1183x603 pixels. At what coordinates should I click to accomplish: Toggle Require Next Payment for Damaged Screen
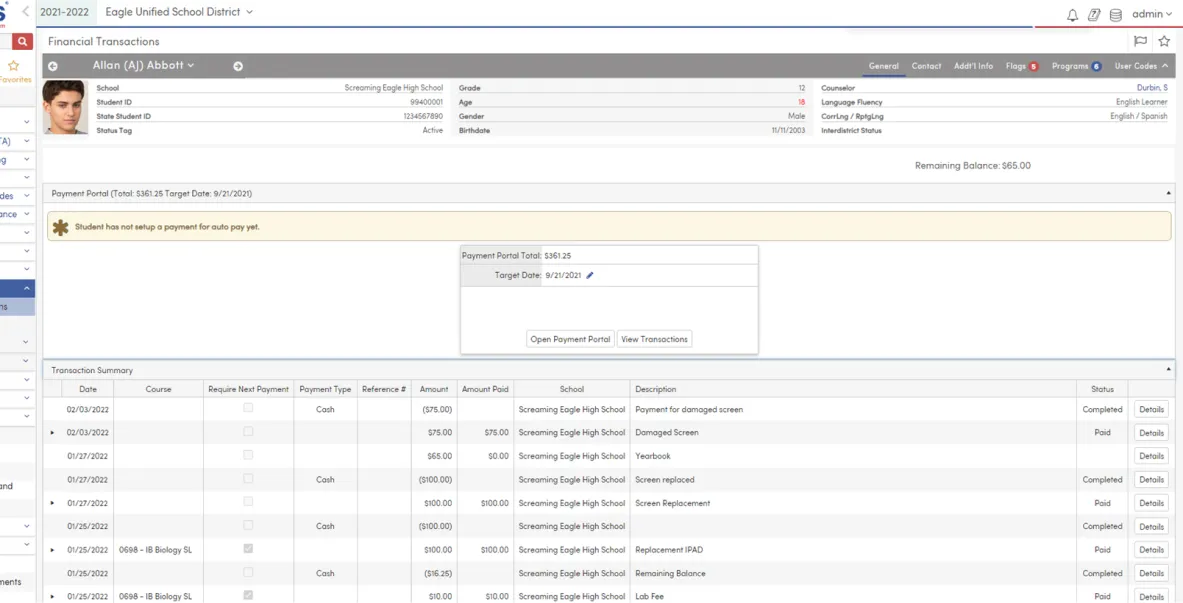(248, 432)
